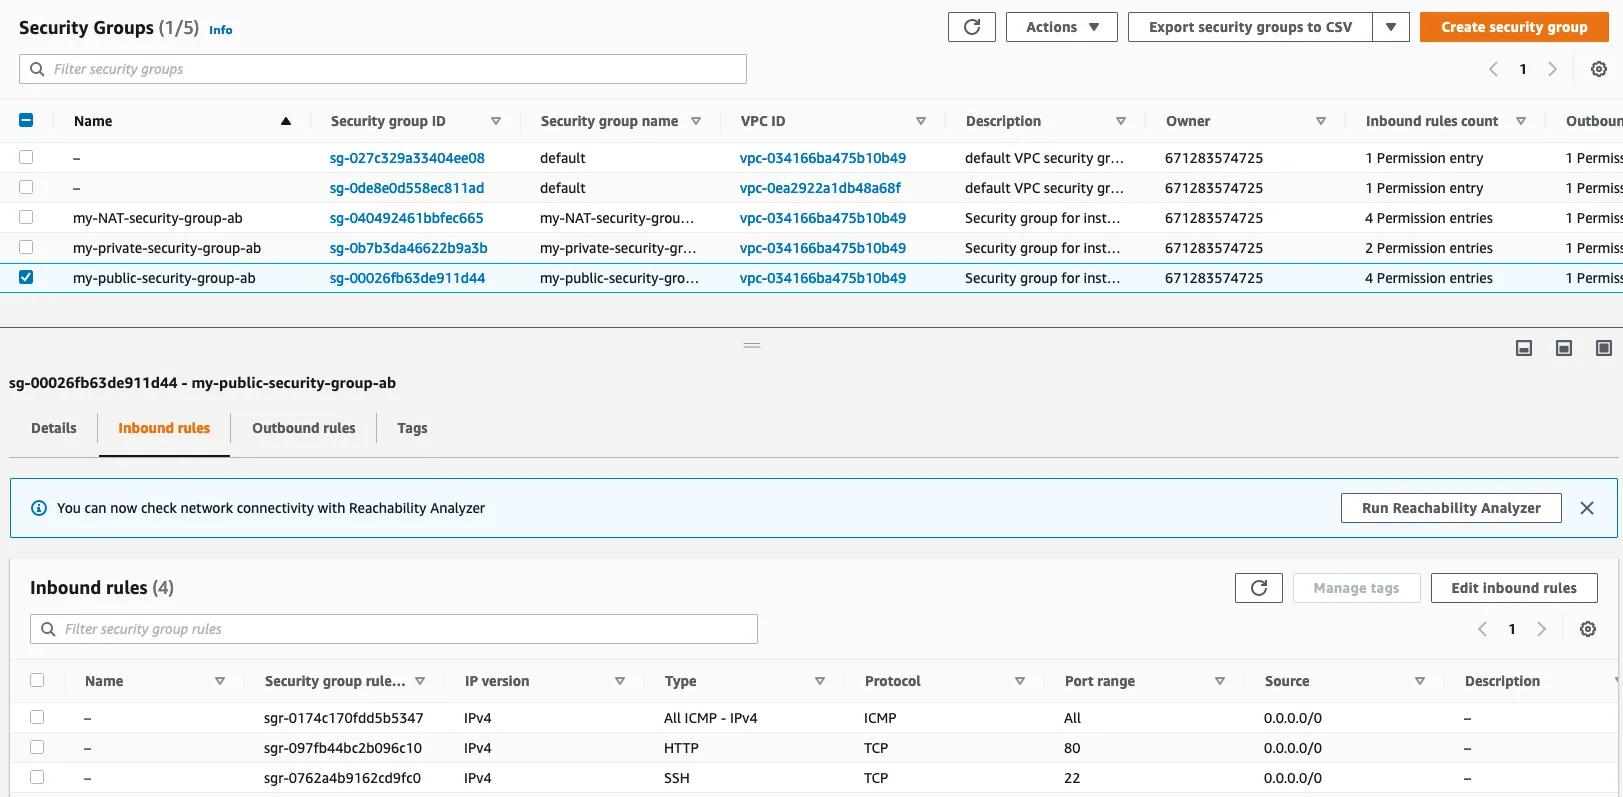Collapse split panel with leftmost layout icon
1623x797 pixels.
[x=1524, y=348]
